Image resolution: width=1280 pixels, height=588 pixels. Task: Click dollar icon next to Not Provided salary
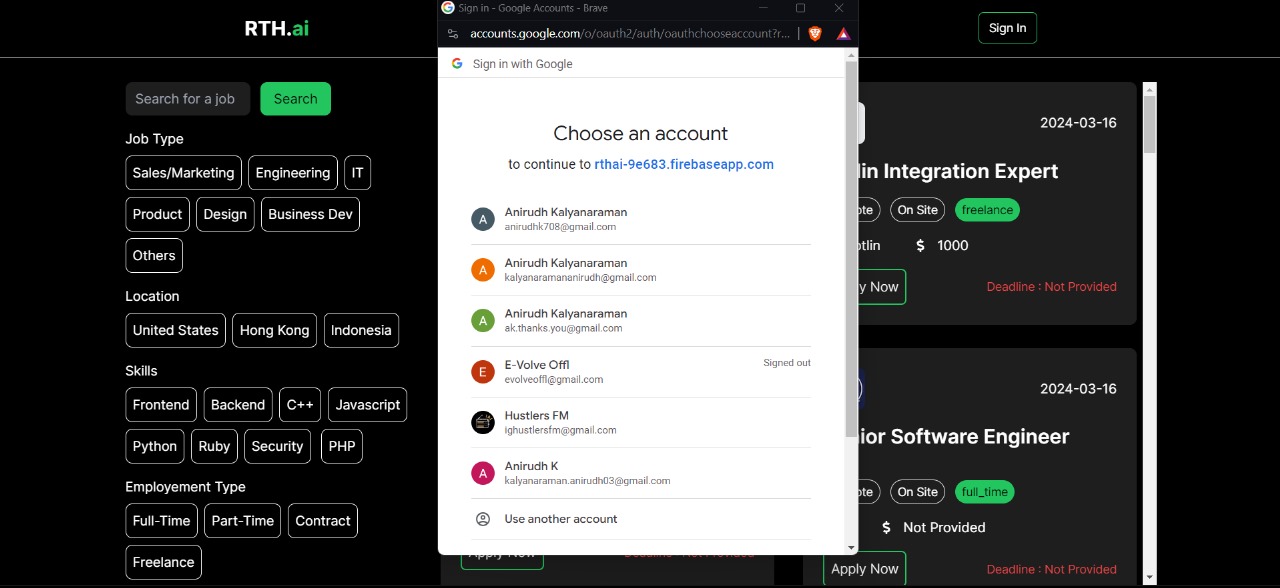click(x=886, y=527)
